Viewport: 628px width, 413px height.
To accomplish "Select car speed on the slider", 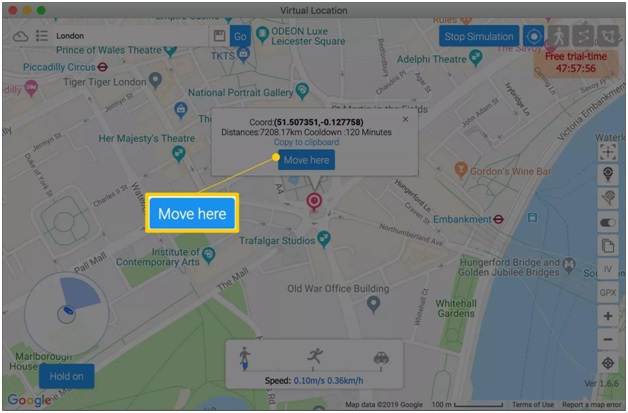I will (381, 357).
